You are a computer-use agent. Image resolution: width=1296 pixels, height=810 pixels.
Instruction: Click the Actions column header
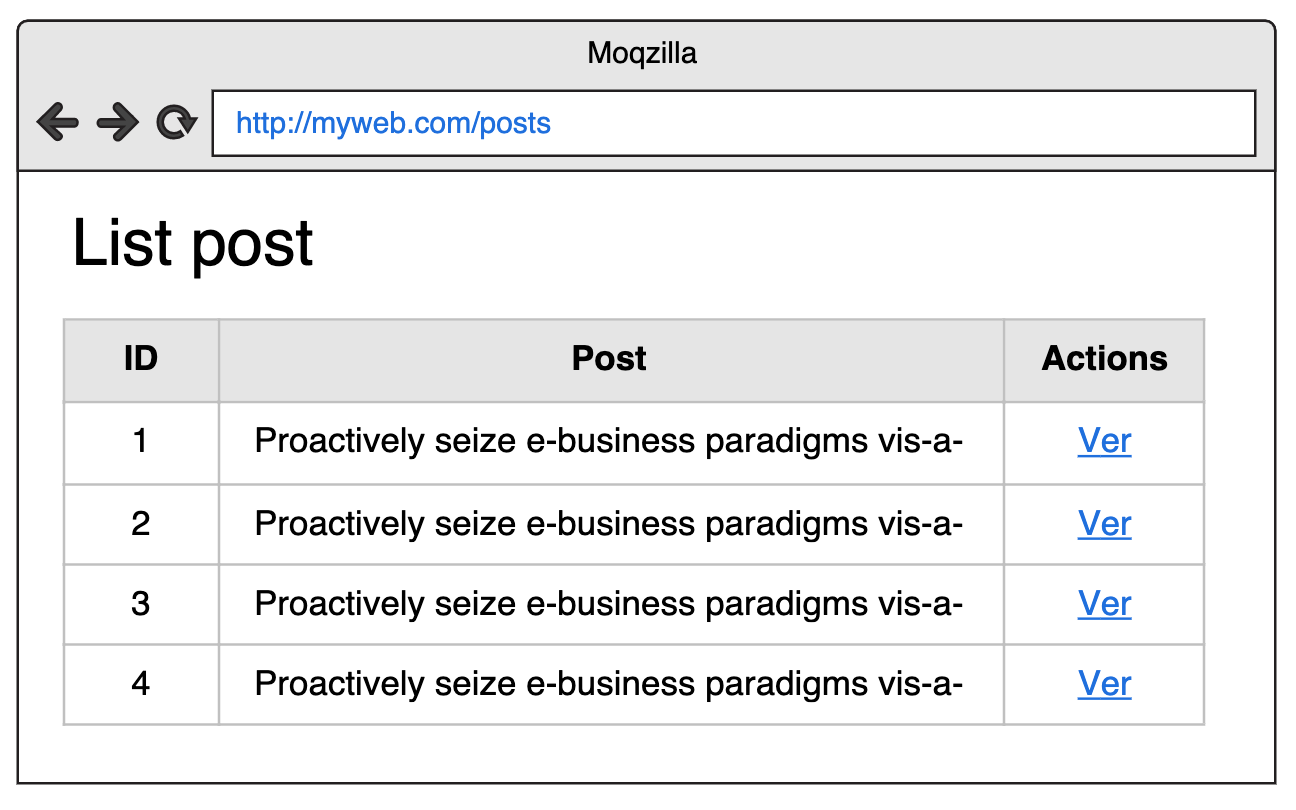pyautogui.click(x=1104, y=359)
